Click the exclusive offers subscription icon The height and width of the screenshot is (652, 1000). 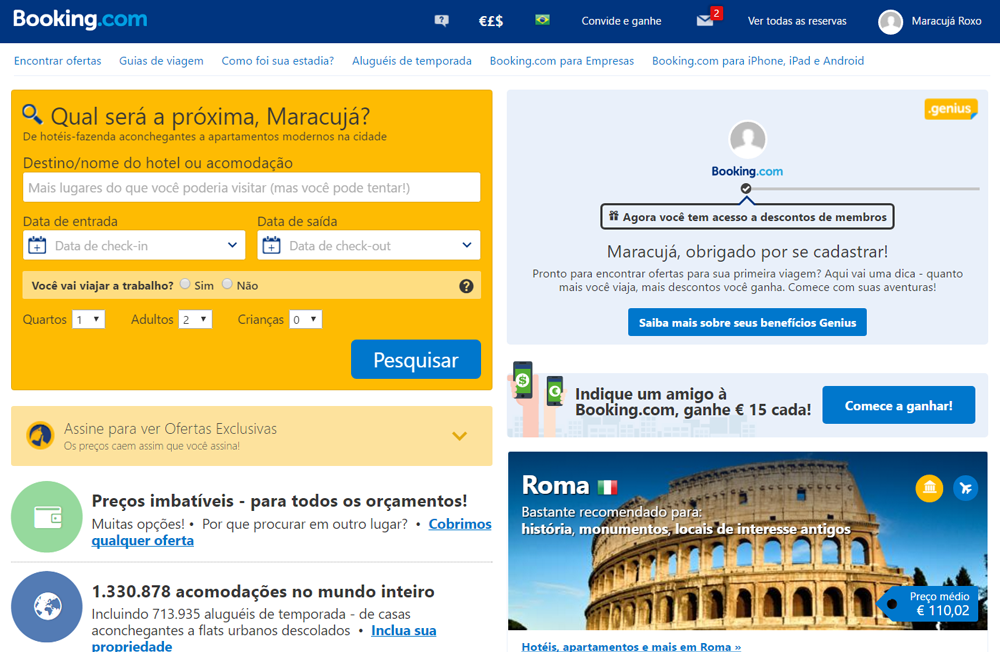pyautogui.click(x=40, y=436)
